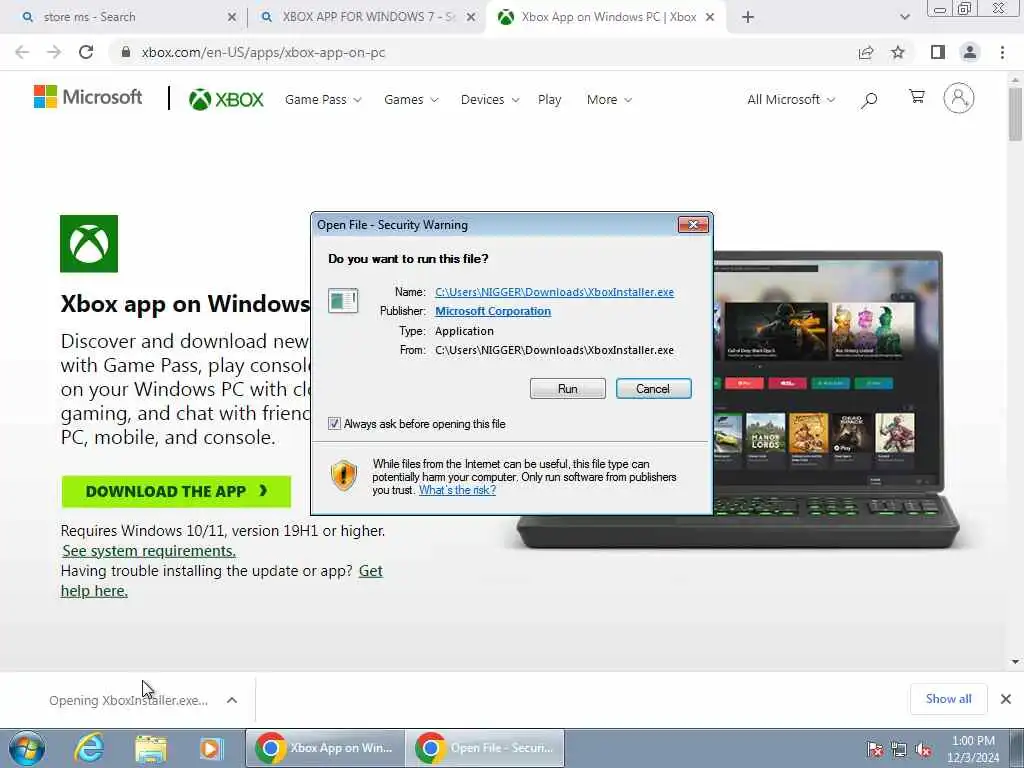Open Chrome profile avatar icon
Viewport: 1024px width, 768px height.
coord(970,52)
